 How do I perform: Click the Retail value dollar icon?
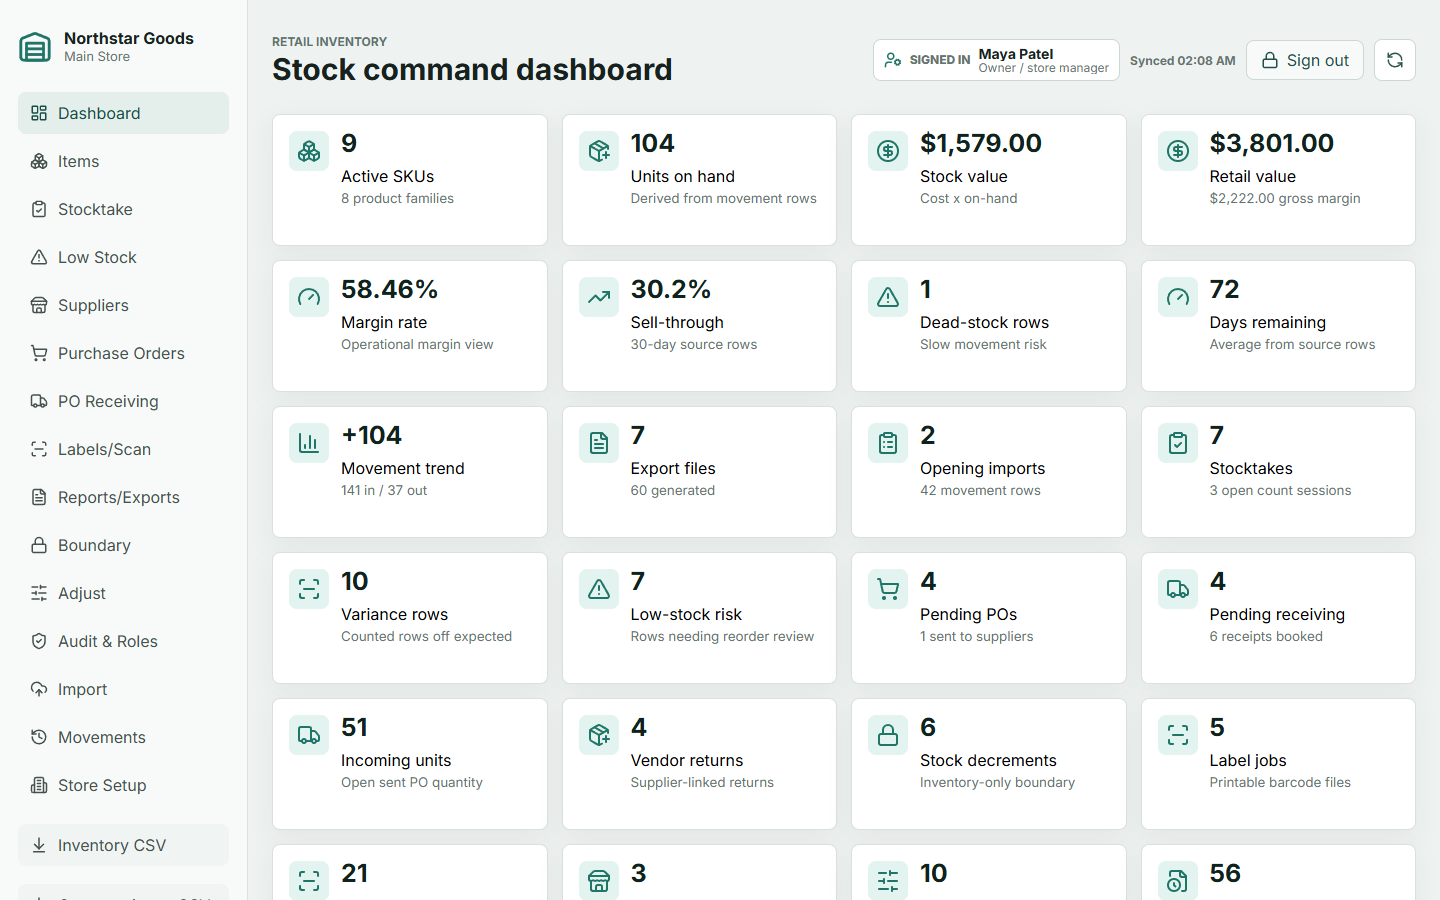[1178, 151]
